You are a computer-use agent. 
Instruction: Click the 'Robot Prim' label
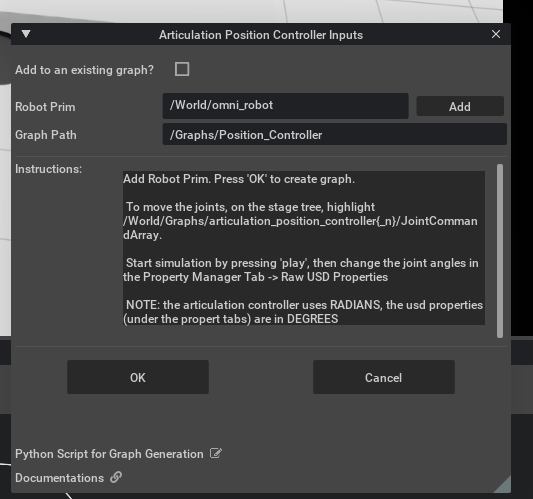(x=45, y=107)
